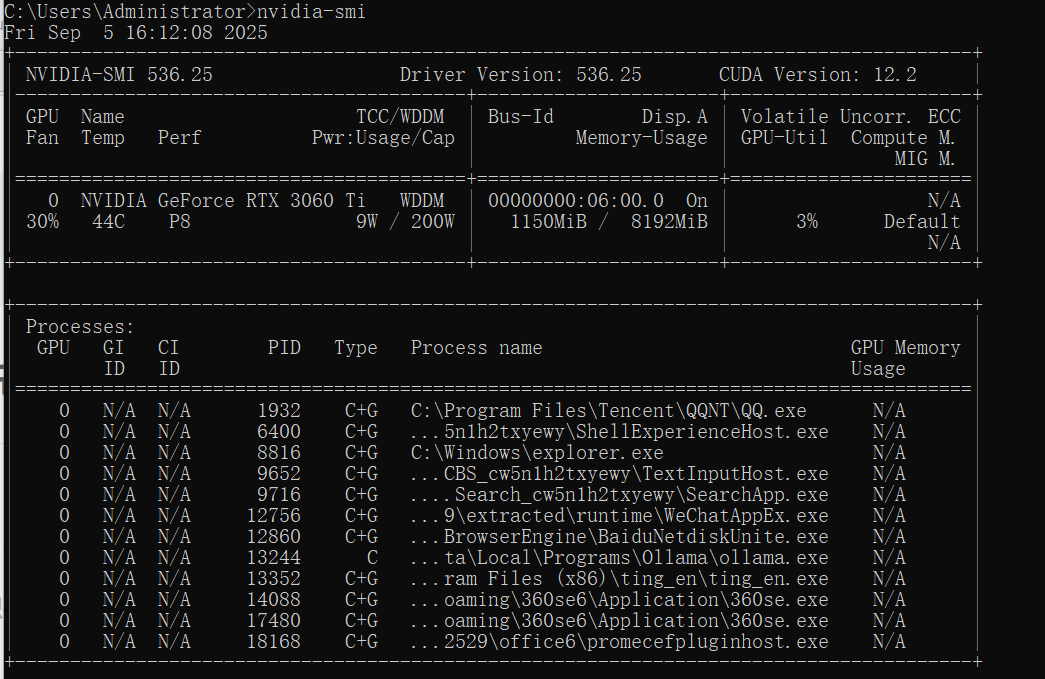This screenshot has height=679, width=1045.
Task: Click PID 9716
Action: (x=279, y=494)
